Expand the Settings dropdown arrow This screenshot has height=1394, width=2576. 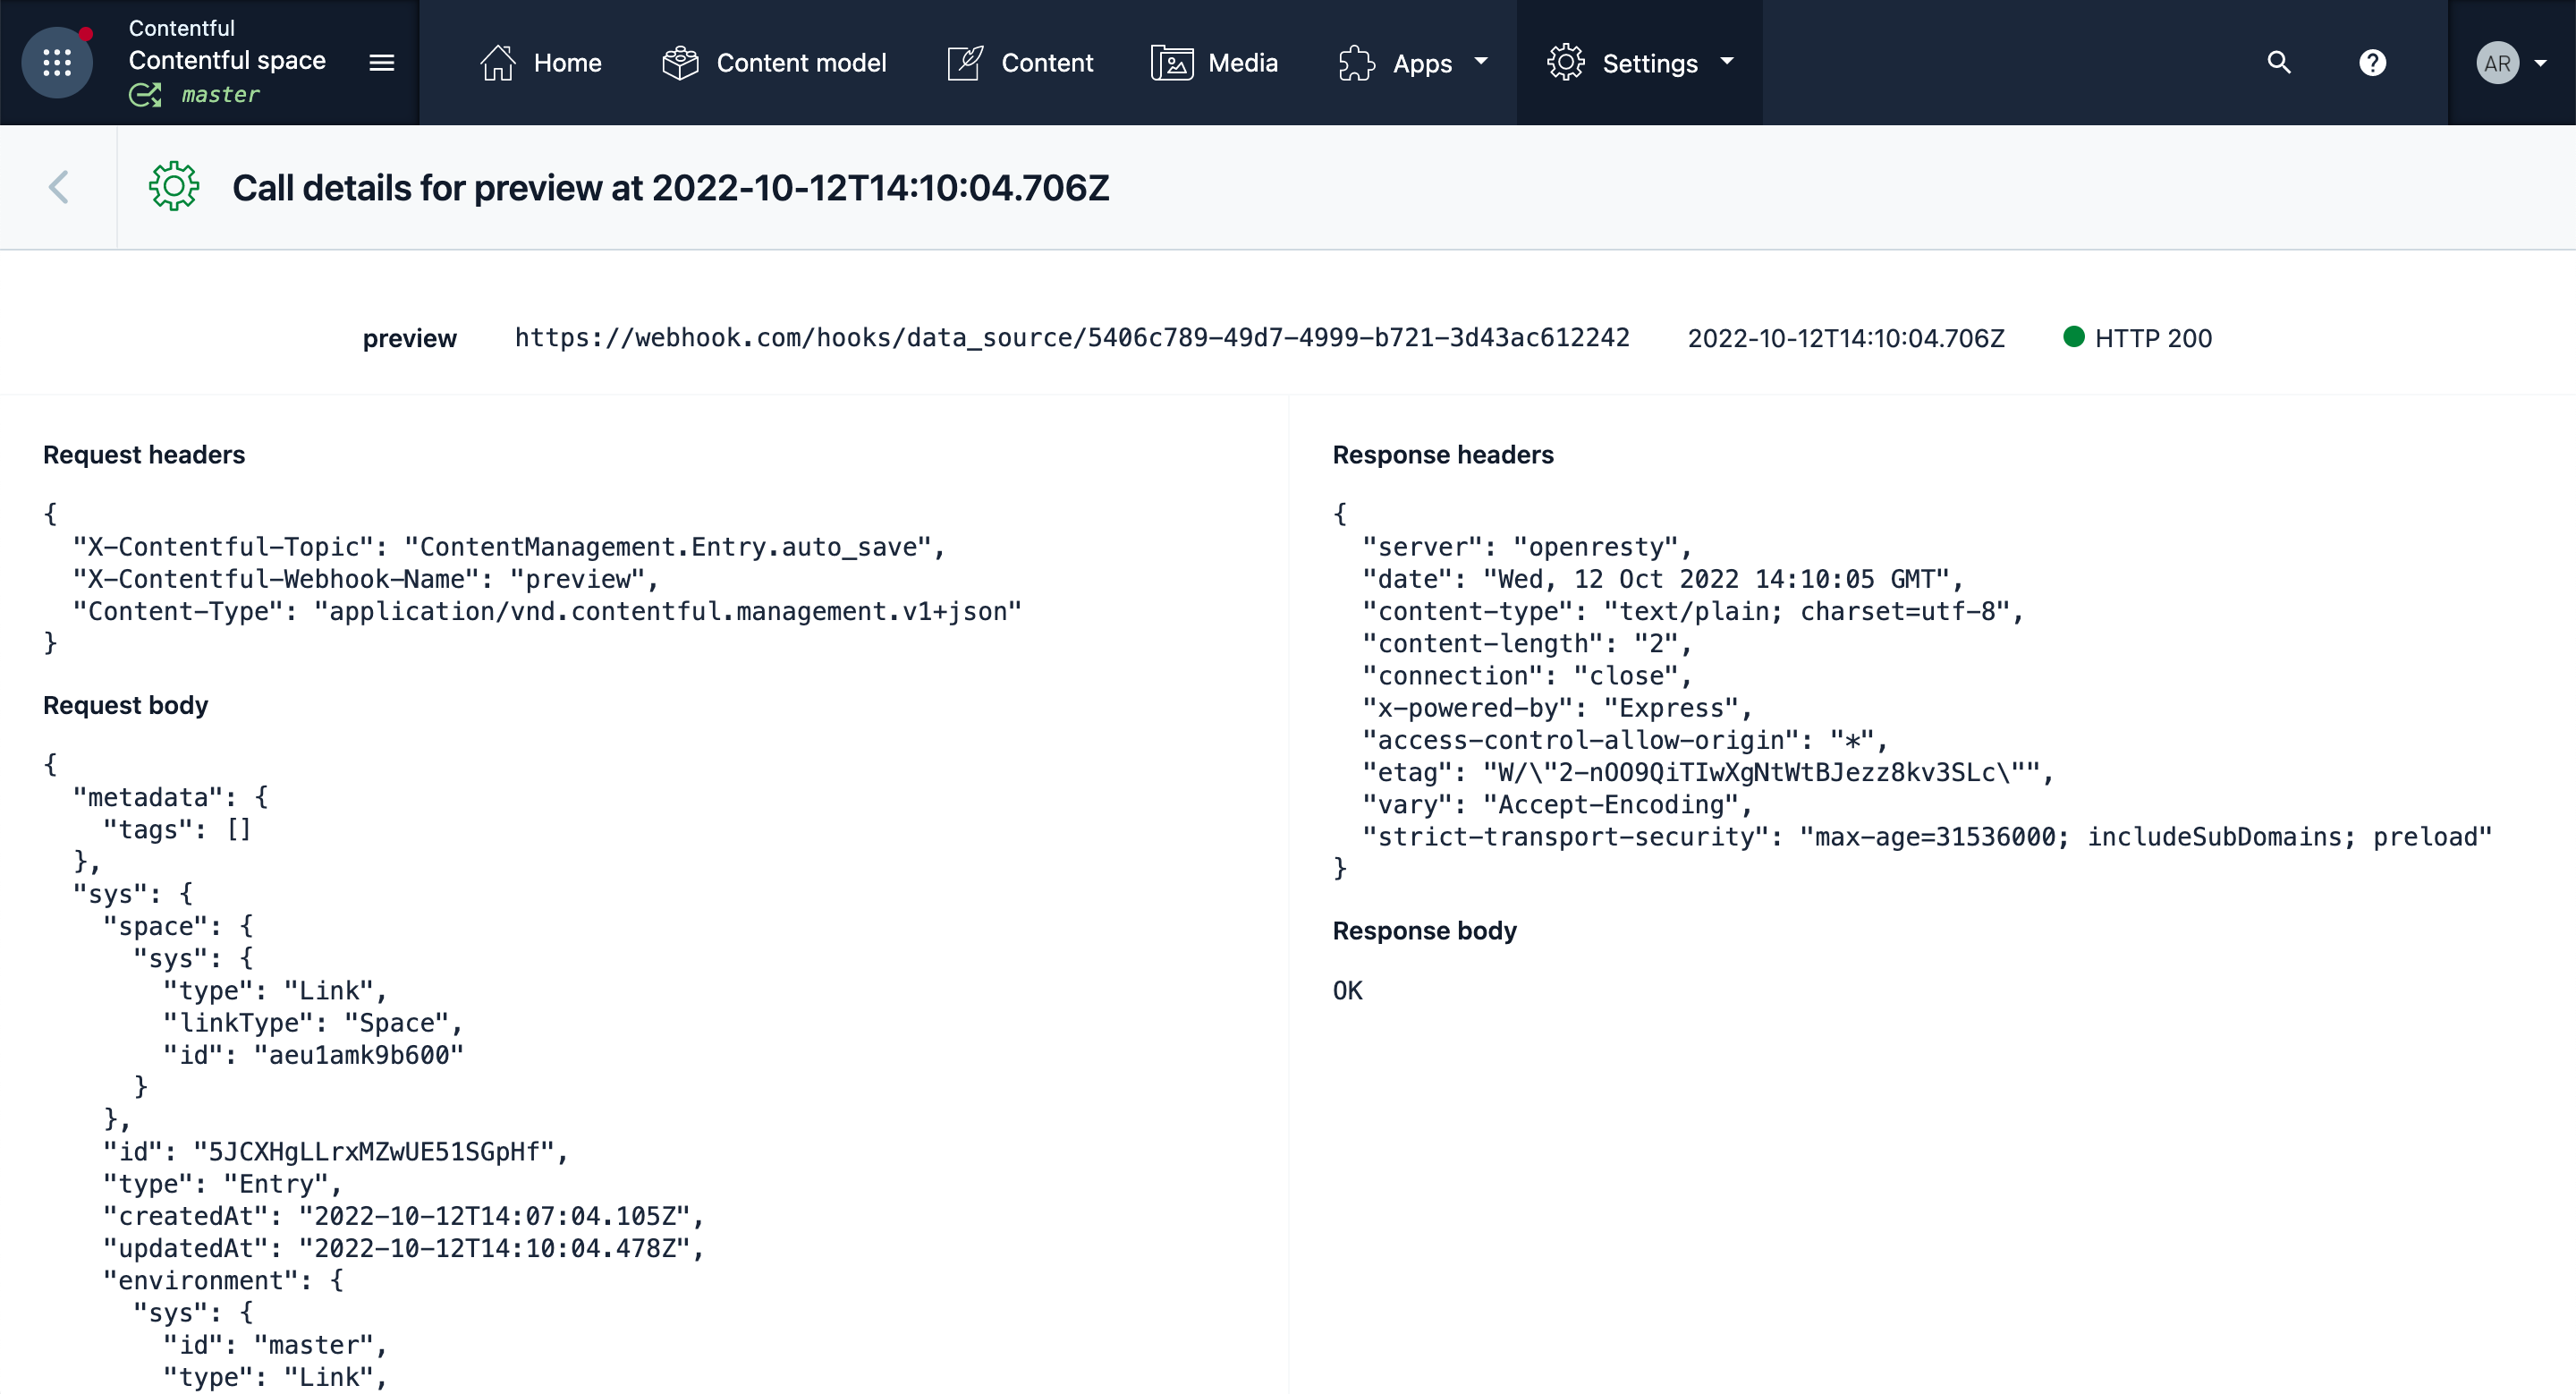(1727, 61)
